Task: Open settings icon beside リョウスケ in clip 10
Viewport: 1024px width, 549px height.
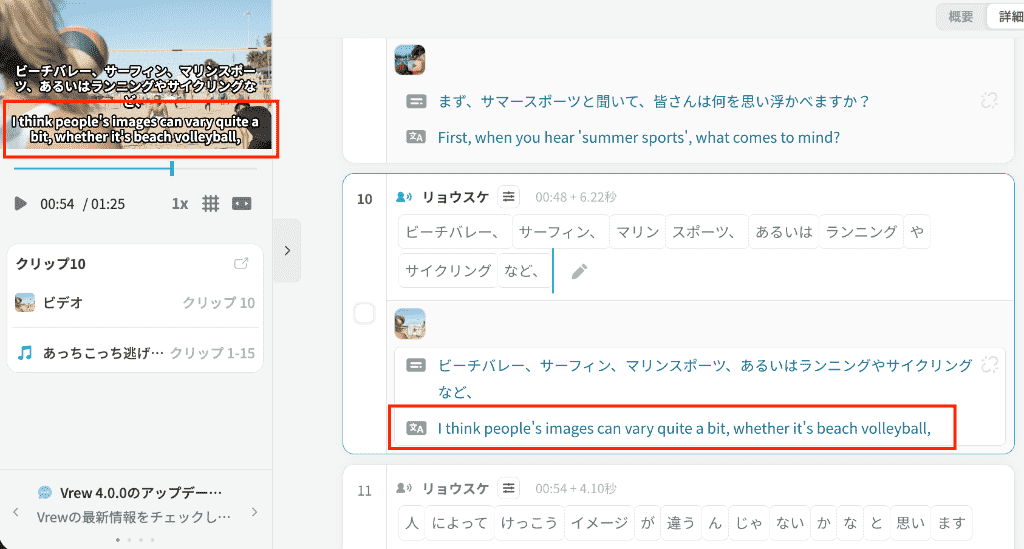Action: click(509, 196)
